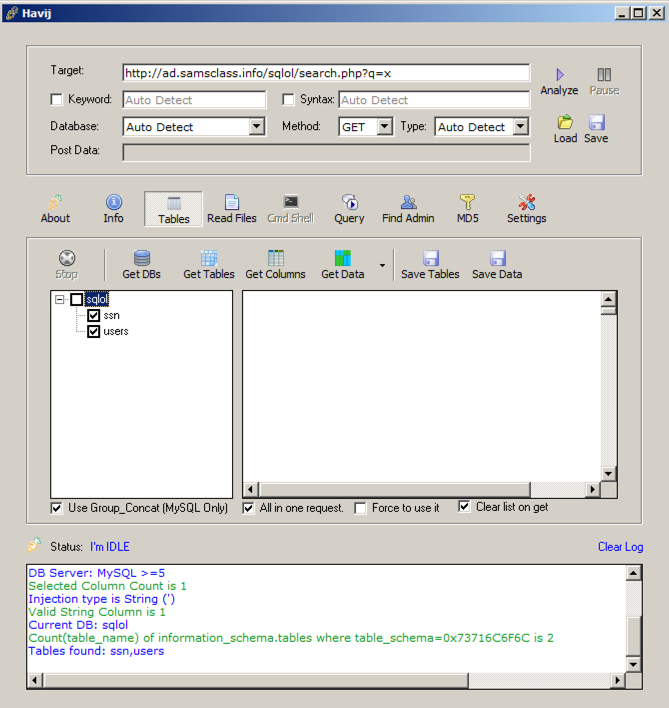Image resolution: width=669 pixels, height=708 pixels.
Task: Click the I'm IDLE status text
Action: 110,547
